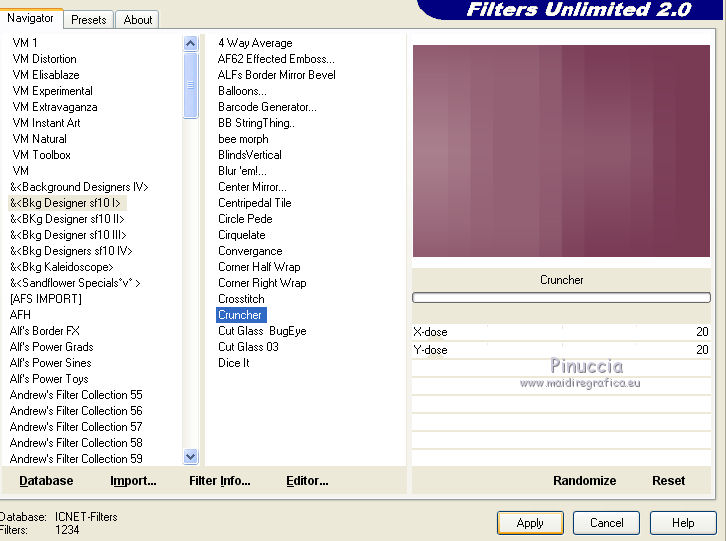Click the filter preview image
The height and width of the screenshot is (541, 726).
point(561,151)
